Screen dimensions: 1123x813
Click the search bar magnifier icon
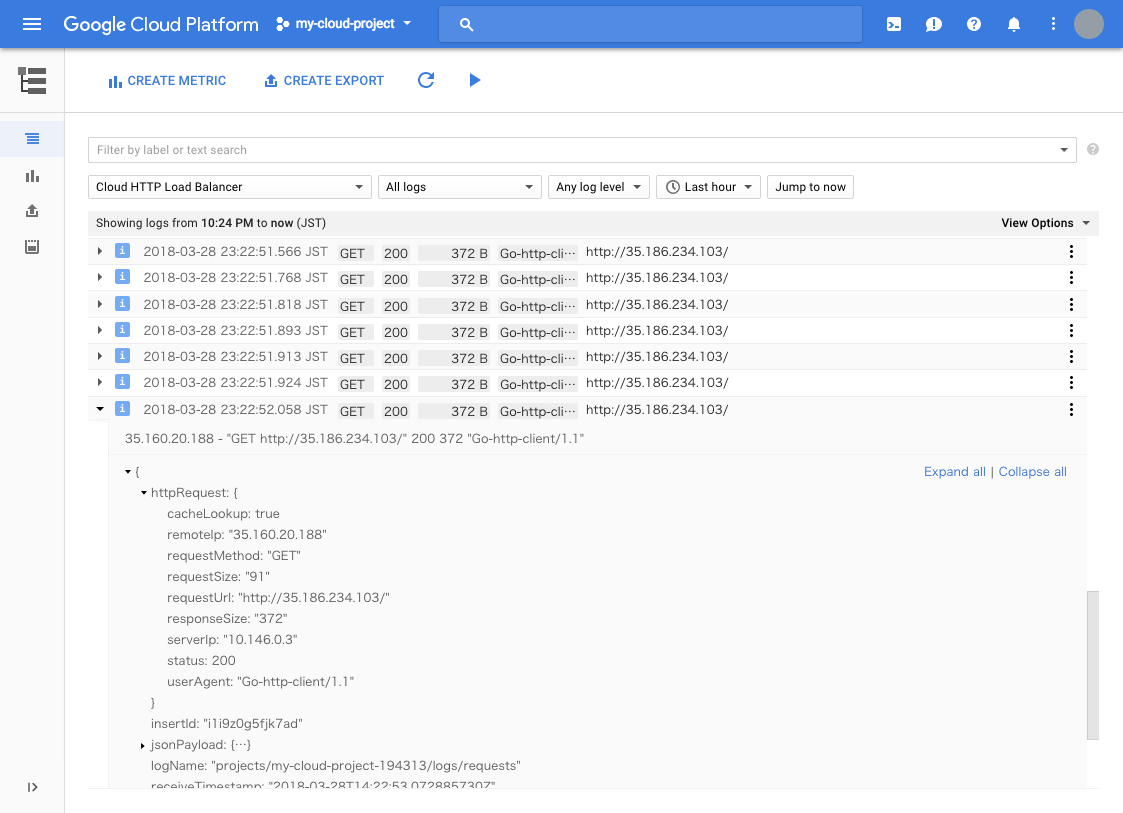click(x=466, y=24)
